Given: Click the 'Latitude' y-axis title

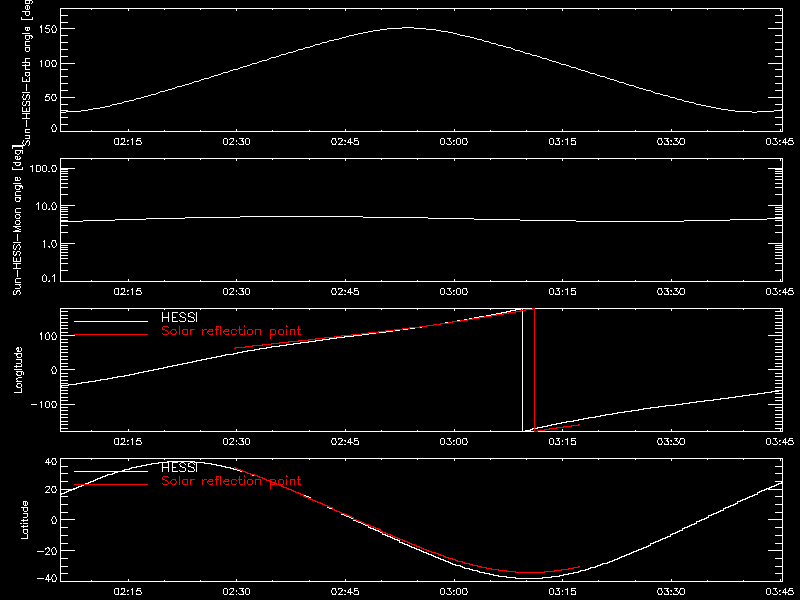Looking at the screenshot, I should pyautogui.click(x=24, y=520).
